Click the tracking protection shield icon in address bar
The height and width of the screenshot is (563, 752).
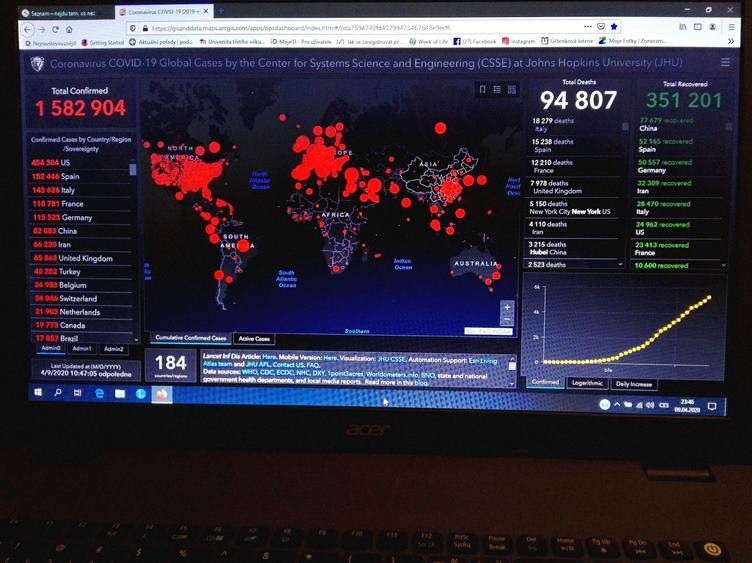133,28
